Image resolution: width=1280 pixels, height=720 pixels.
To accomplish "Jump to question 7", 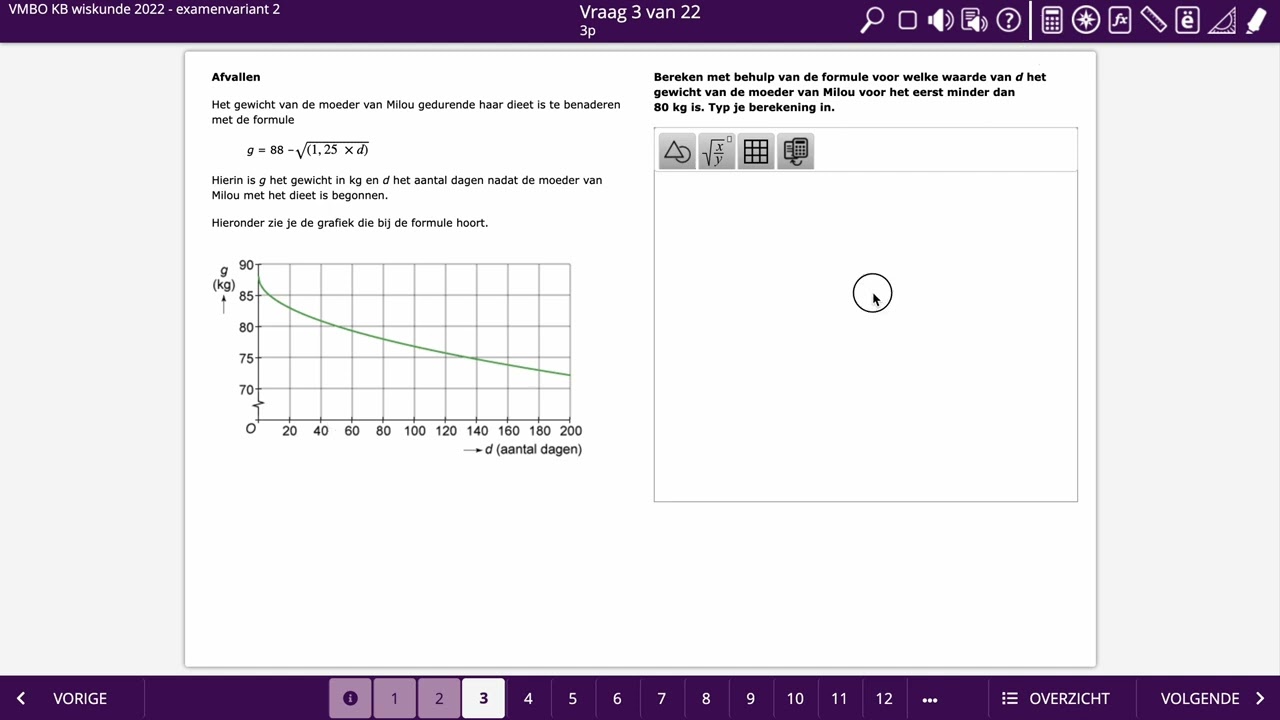I will [x=661, y=698].
